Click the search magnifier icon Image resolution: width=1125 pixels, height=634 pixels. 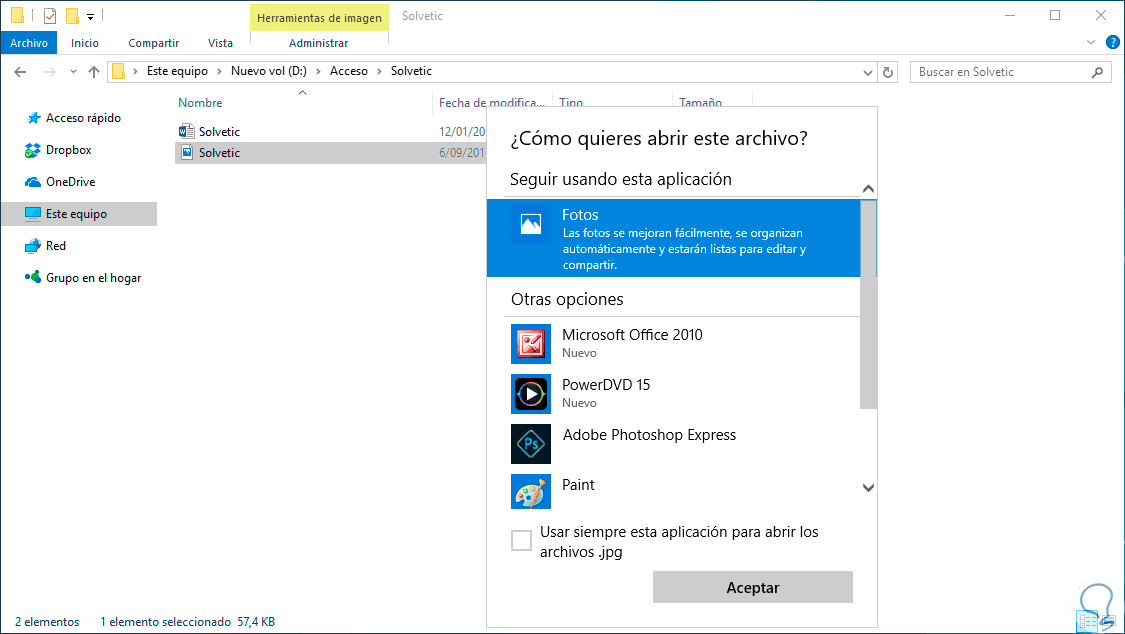[x=1097, y=72]
